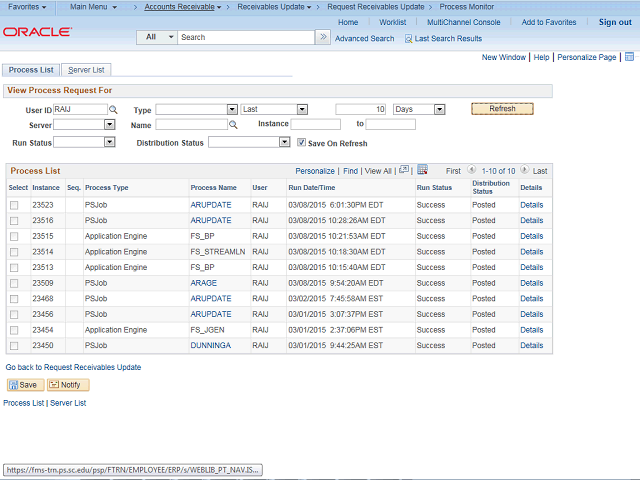
Task: Switch to the Server List tab
Action: 86,70
